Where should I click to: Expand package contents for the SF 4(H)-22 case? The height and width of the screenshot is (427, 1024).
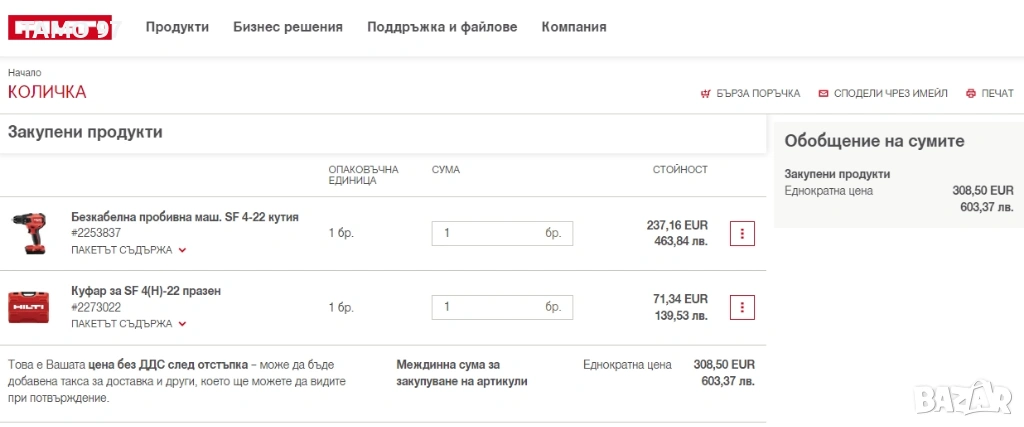pos(128,324)
